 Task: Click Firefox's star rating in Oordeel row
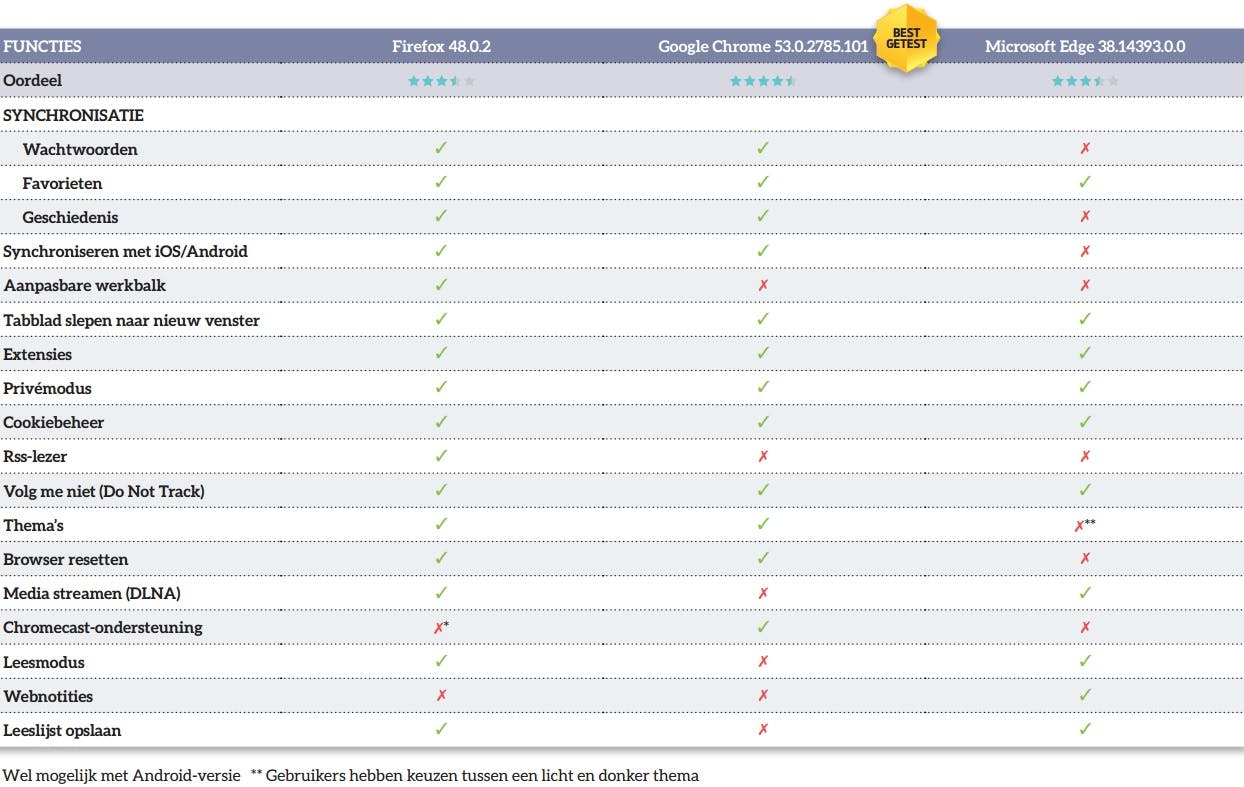click(x=441, y=81)
